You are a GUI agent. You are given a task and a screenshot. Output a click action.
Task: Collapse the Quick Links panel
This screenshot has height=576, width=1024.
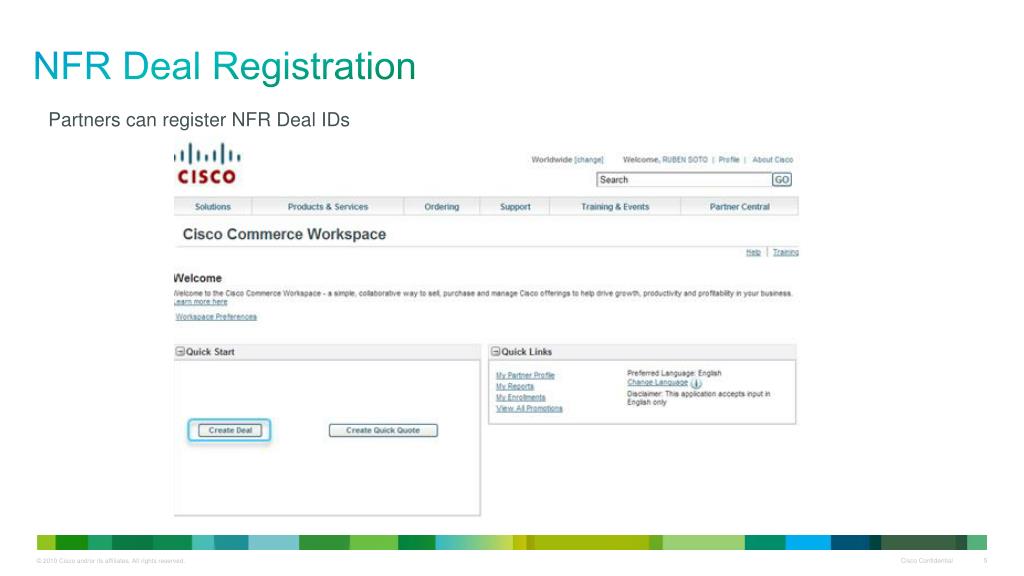(x=495, y=351)
